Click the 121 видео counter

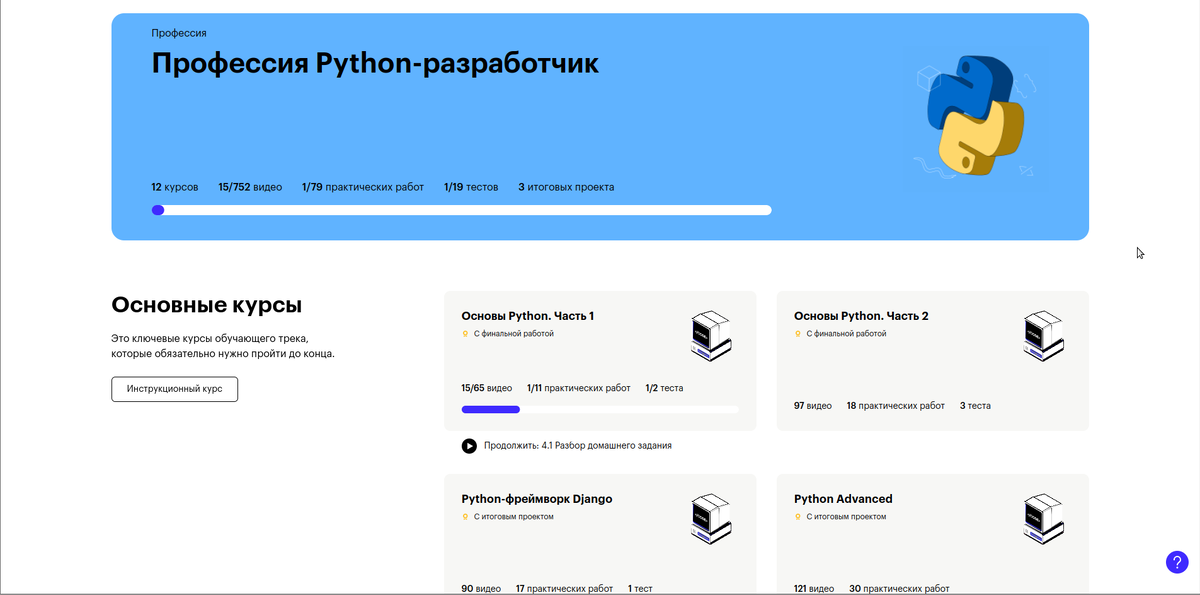(814, 589)
